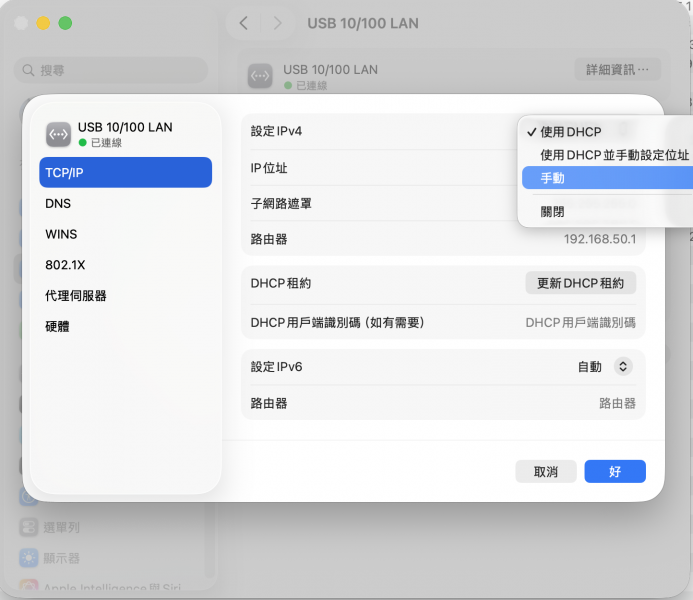Open the TCP/IP section
The width and height of the screenshot is (693, 600).
[x=126, y=172]
